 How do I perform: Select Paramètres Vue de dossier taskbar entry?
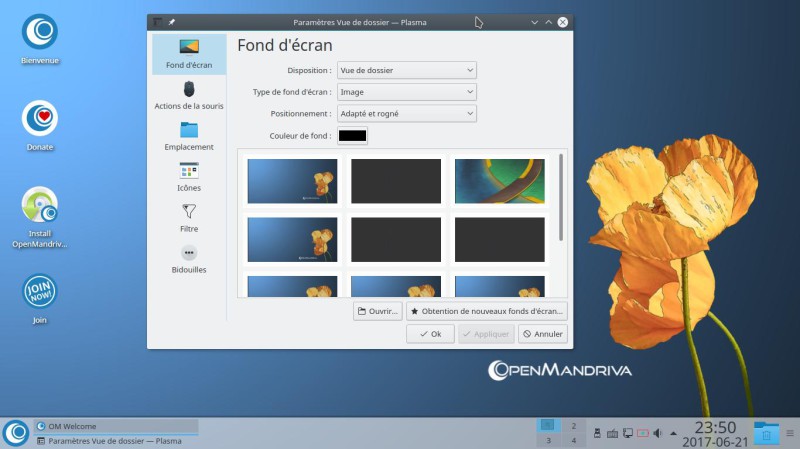point(116,441)
